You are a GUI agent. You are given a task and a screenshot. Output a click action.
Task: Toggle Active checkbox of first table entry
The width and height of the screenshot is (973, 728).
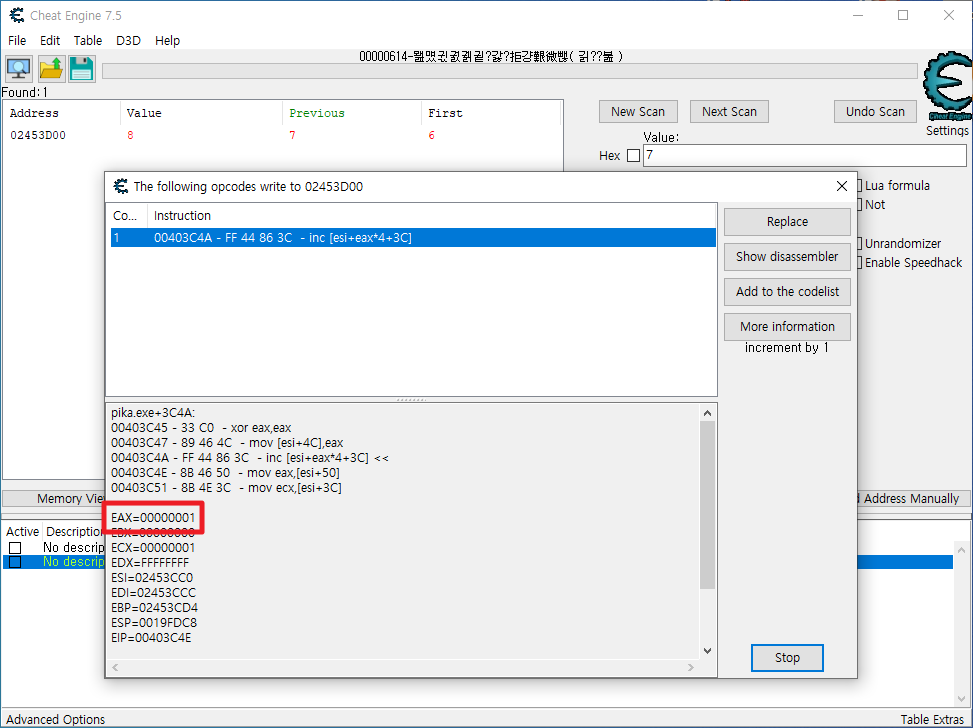[x=15, y=547]
